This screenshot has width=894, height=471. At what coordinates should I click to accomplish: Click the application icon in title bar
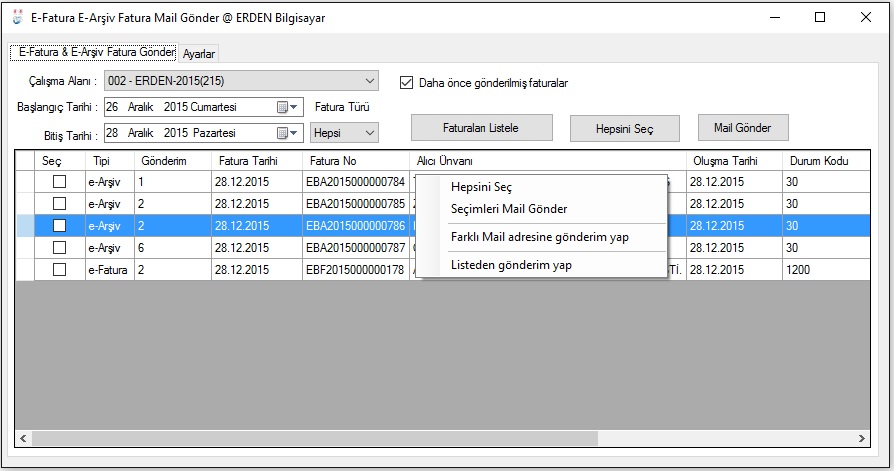pos(16,18)
